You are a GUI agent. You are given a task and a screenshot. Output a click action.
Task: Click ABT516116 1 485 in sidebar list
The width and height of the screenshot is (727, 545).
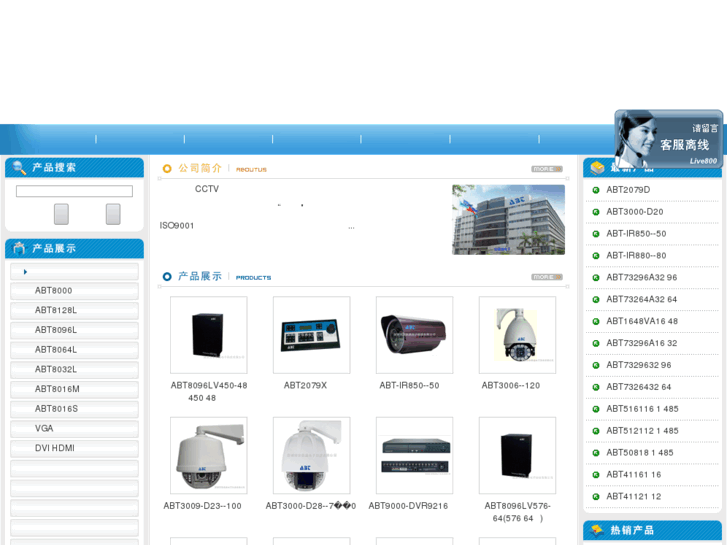tap(643, 409)
